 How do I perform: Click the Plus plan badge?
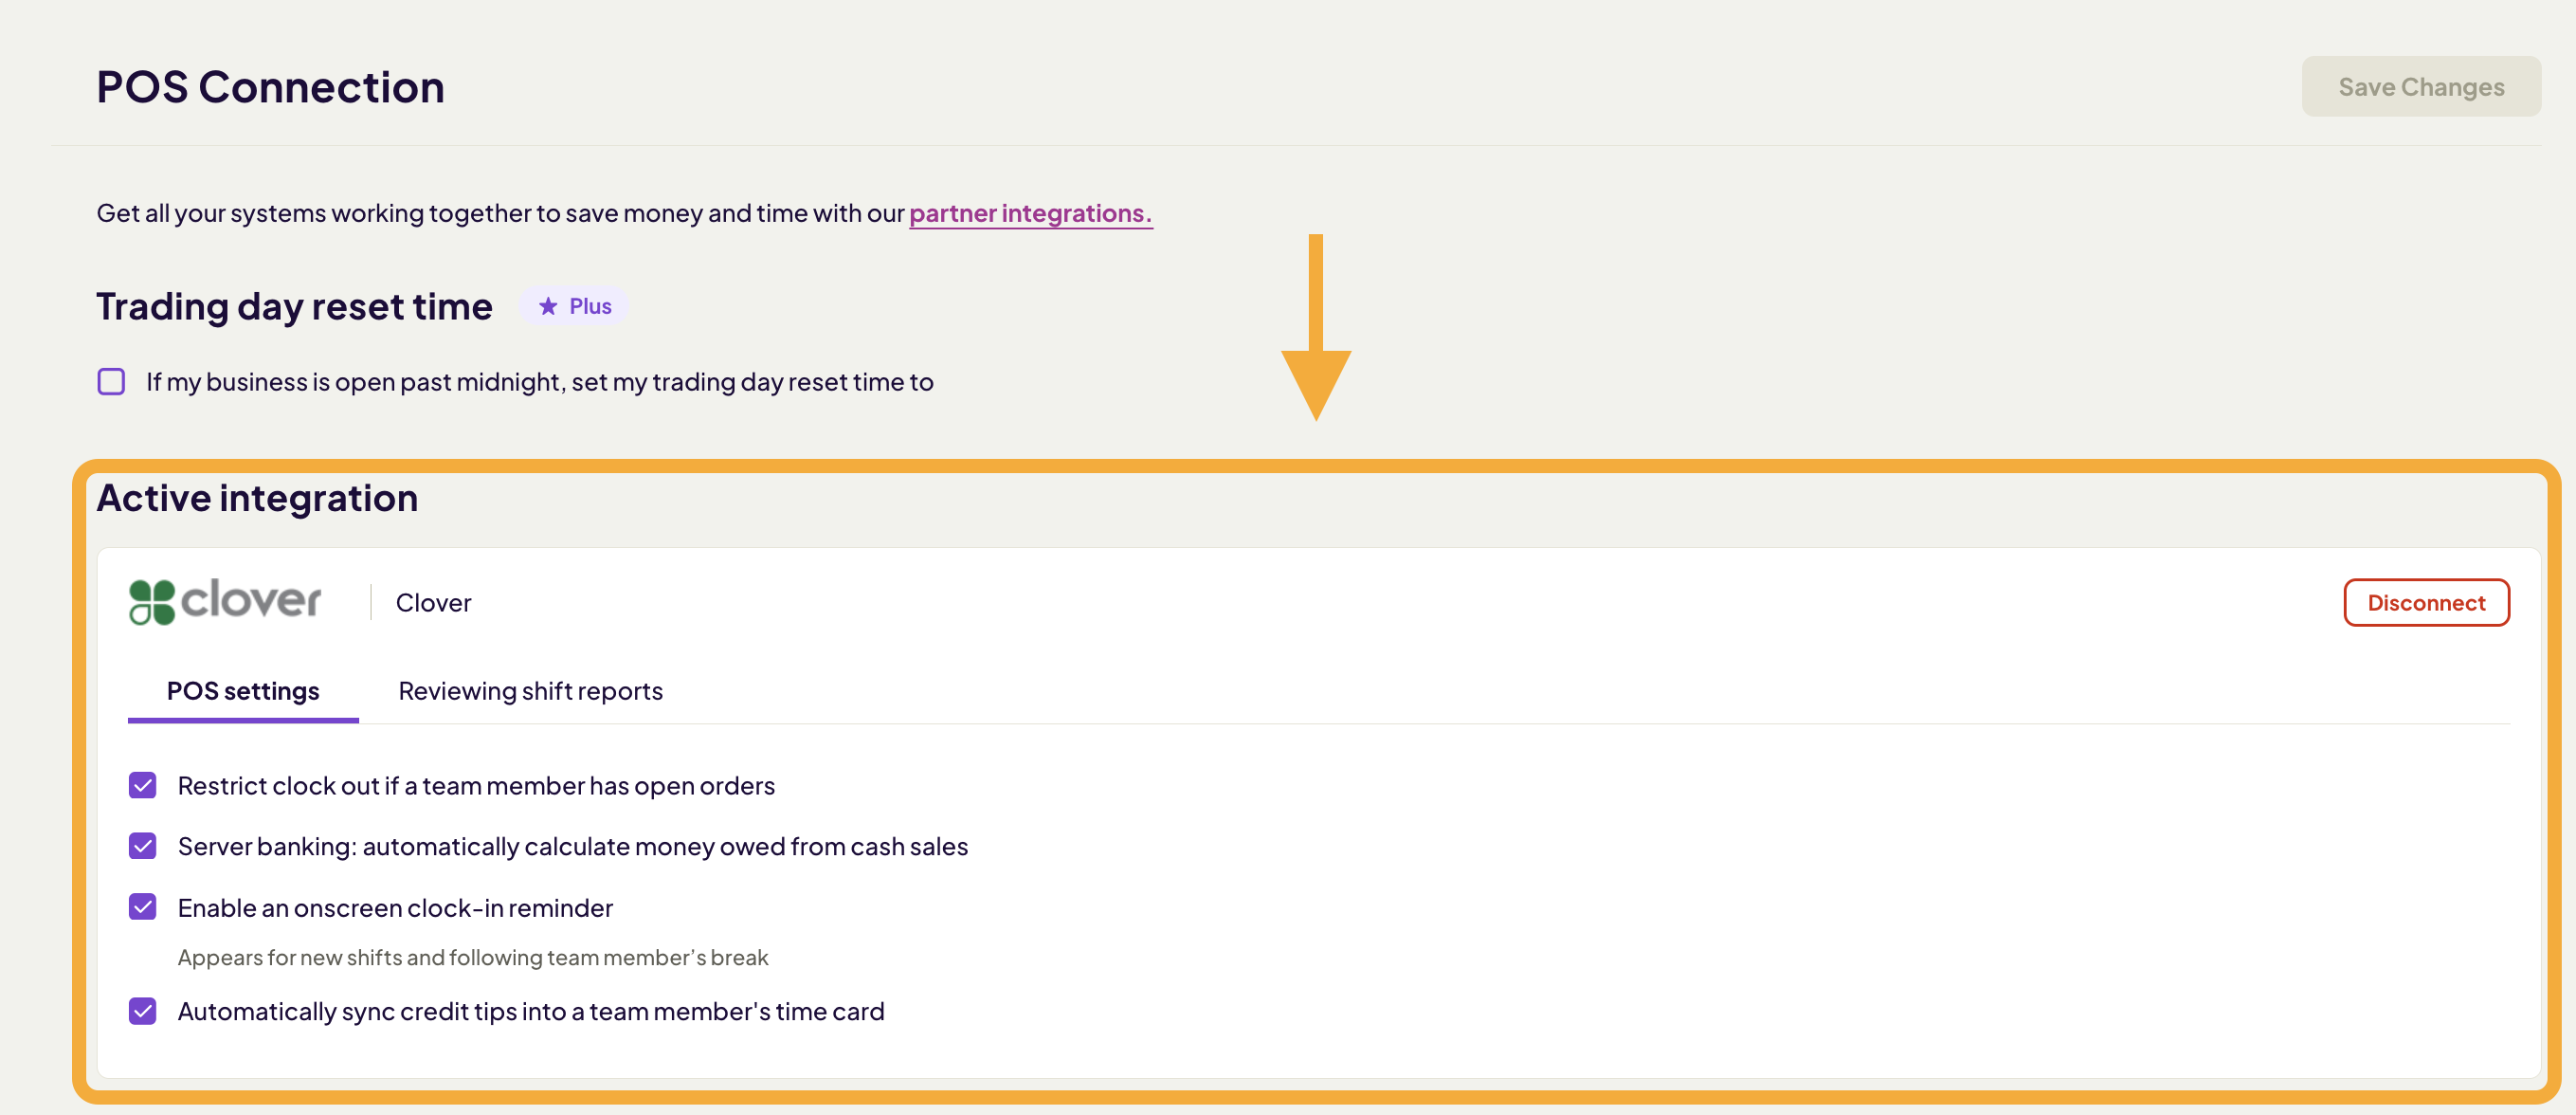tap(573, 306)
